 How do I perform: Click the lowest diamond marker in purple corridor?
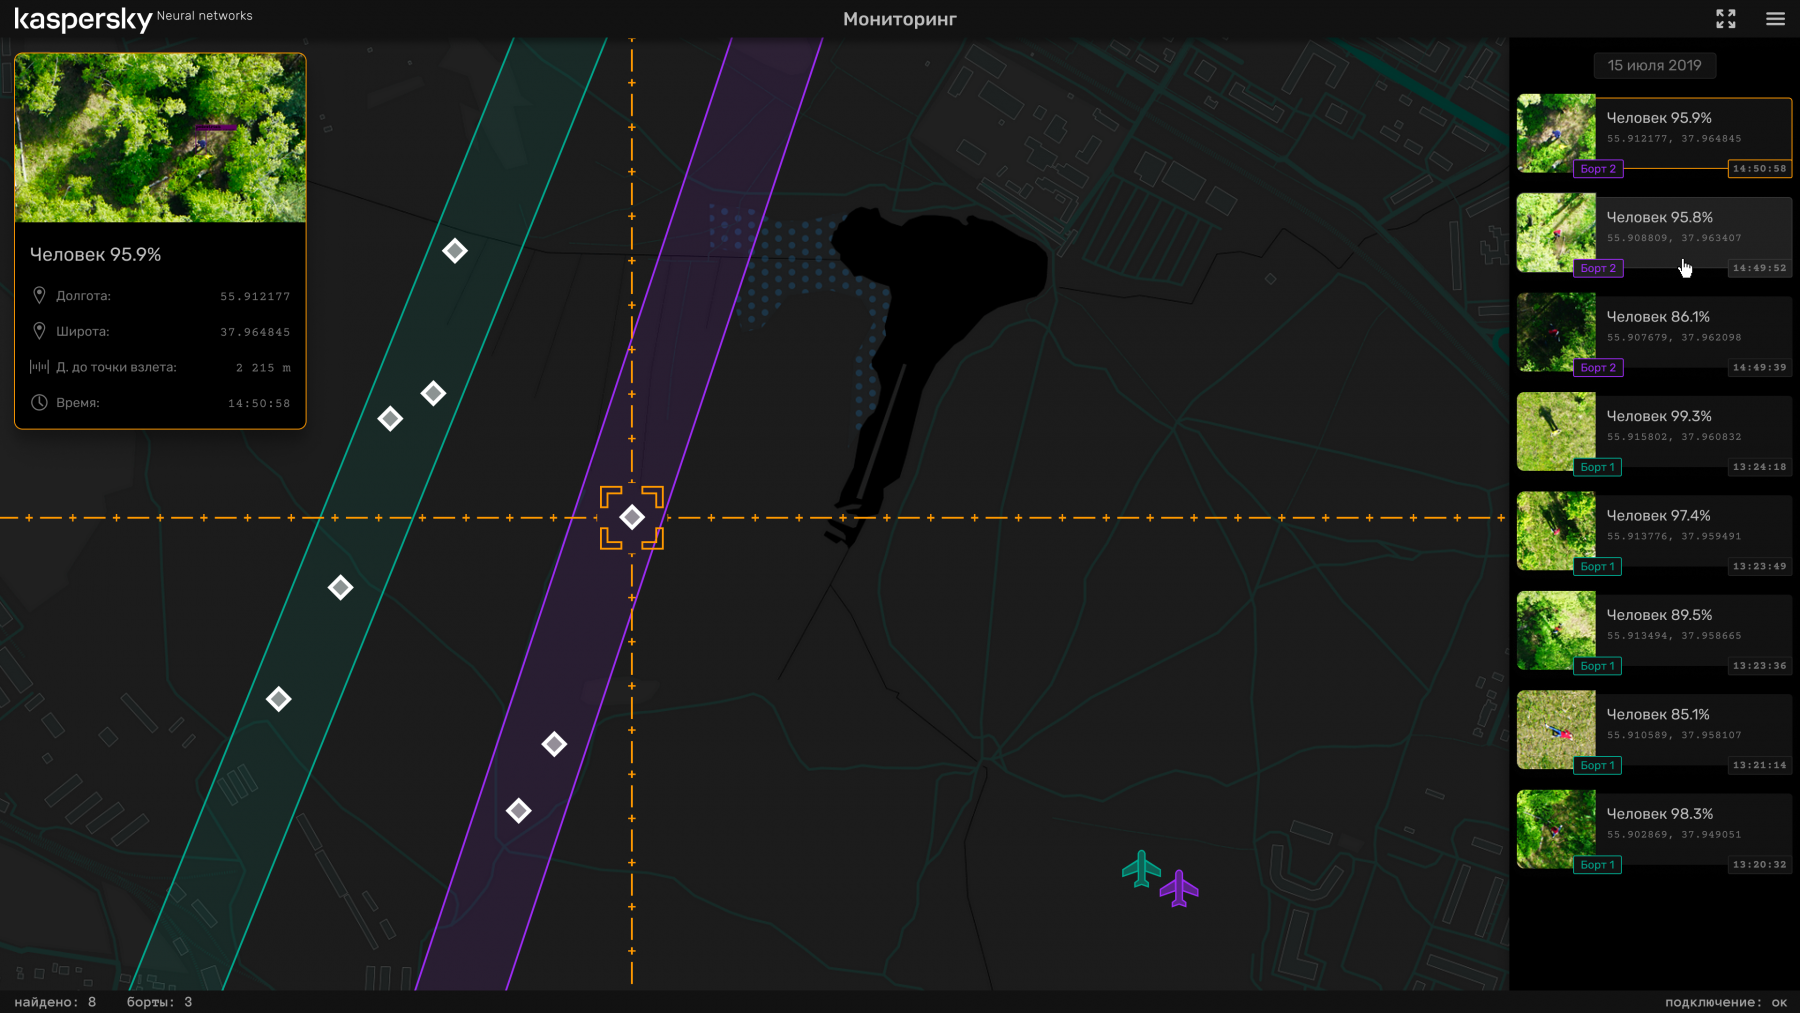(x=518, y=811)
